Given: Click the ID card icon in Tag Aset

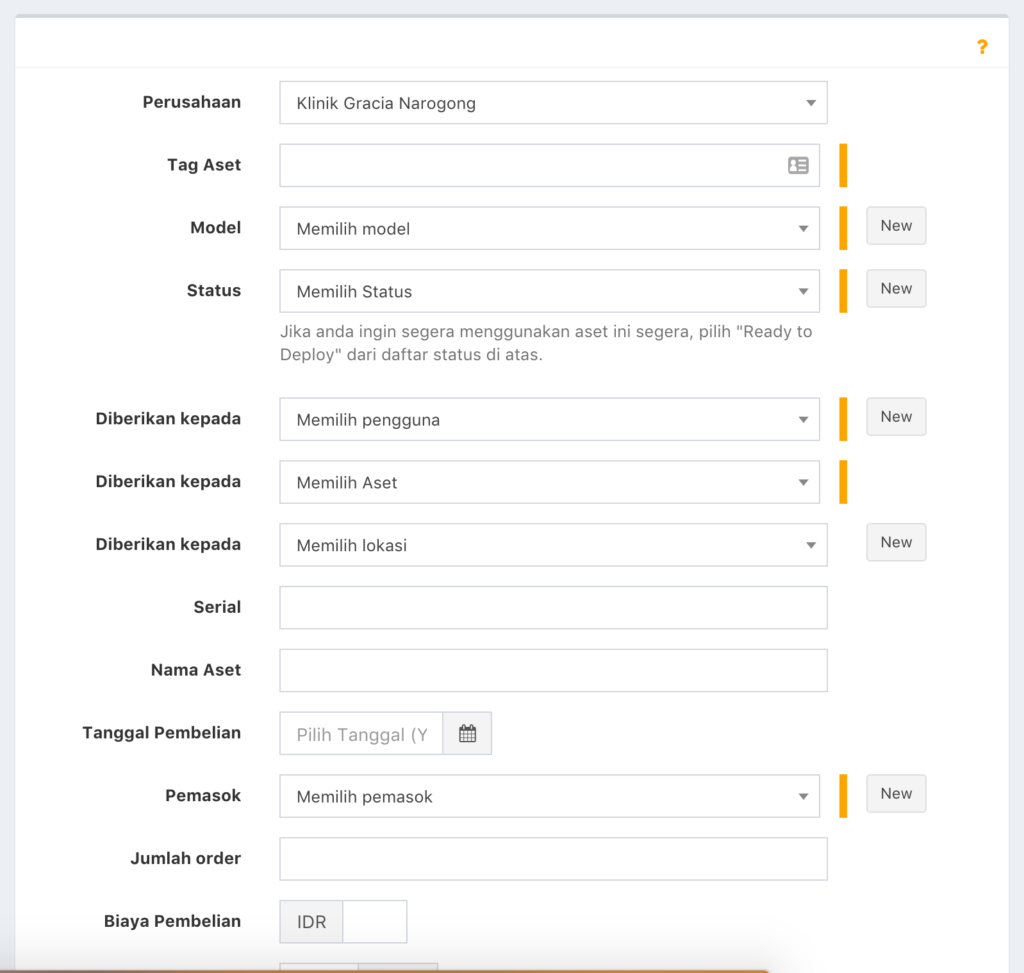Looking at the screenshot, I should coord(798,166).
